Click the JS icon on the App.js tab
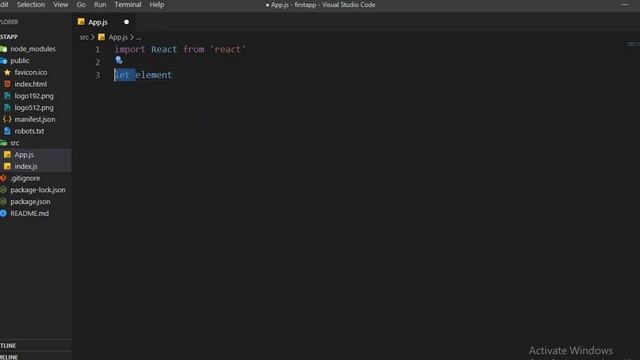The image size is (640, 360). pyautogui.click(x=81, y=22)
